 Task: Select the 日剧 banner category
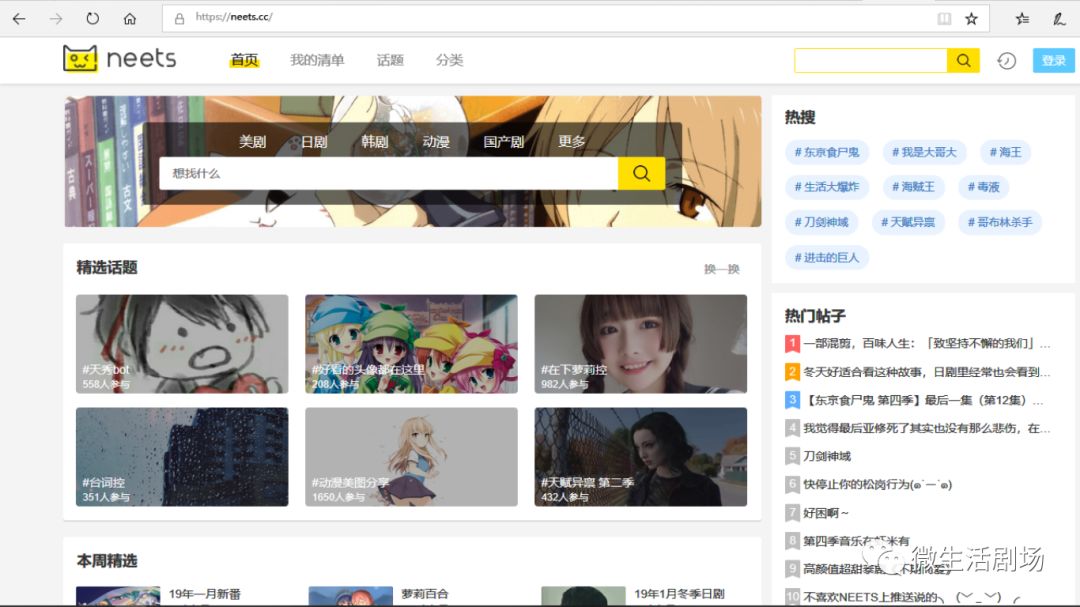click(x=313, y=142)
